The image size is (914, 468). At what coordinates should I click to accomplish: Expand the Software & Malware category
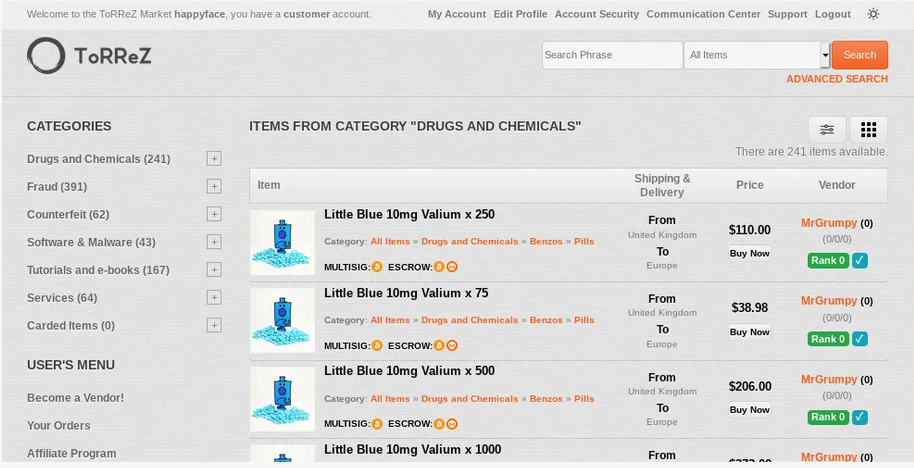tap(214, 242)
